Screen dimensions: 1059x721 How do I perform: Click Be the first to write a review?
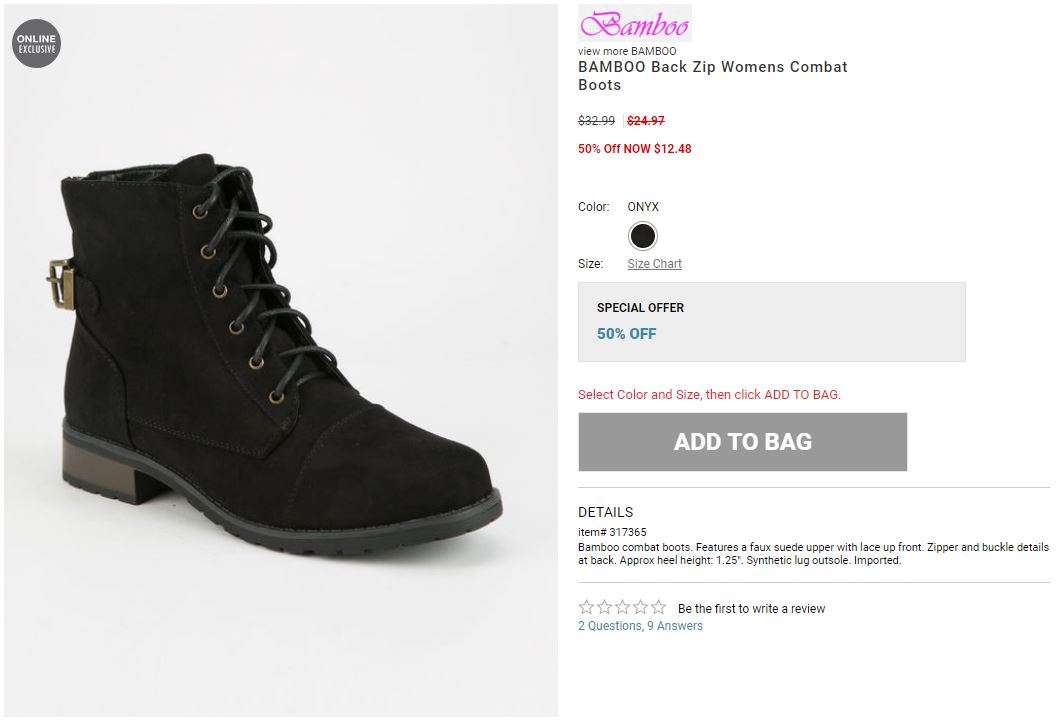[751, 608]
